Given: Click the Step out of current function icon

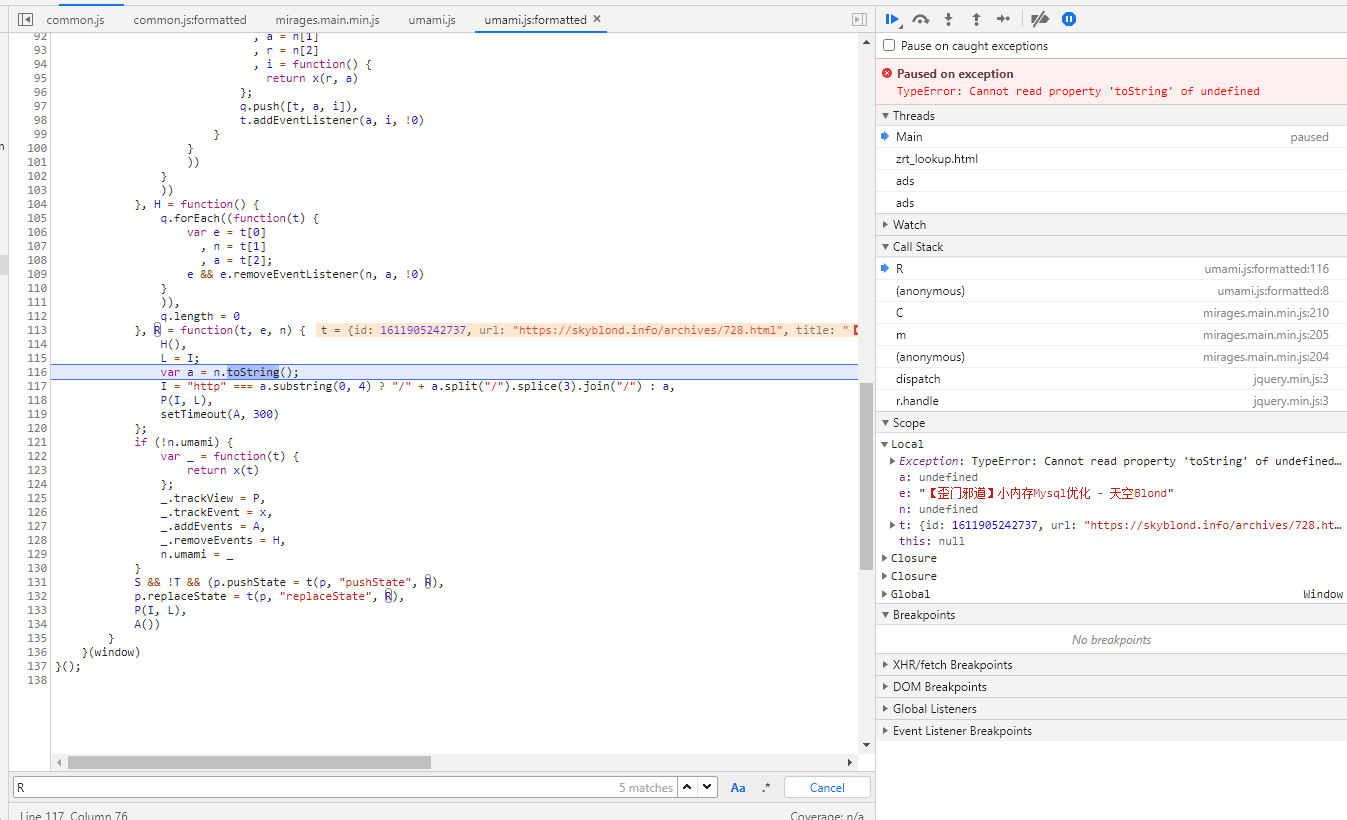Looking at the screenshot, I should click(x=975, y=18).
